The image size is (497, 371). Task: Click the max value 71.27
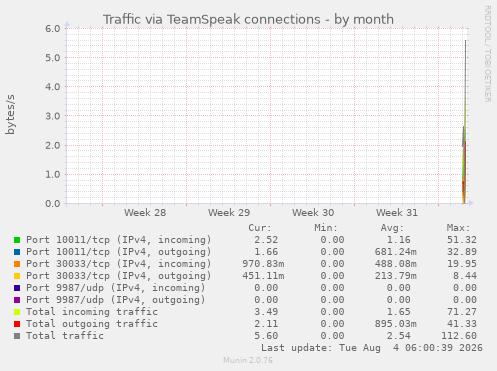(462, 312)
